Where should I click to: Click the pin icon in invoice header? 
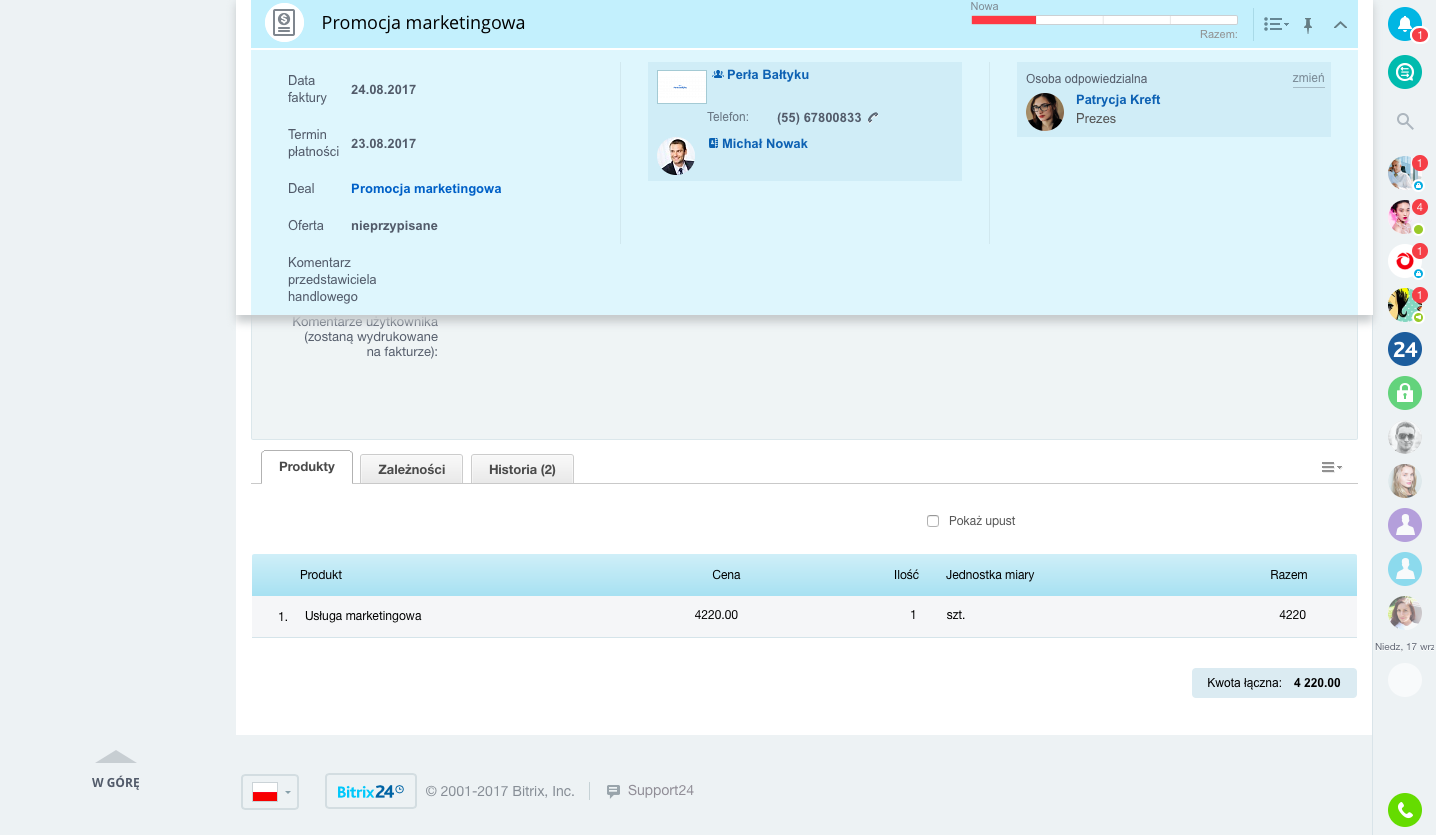click(1307, 25)
